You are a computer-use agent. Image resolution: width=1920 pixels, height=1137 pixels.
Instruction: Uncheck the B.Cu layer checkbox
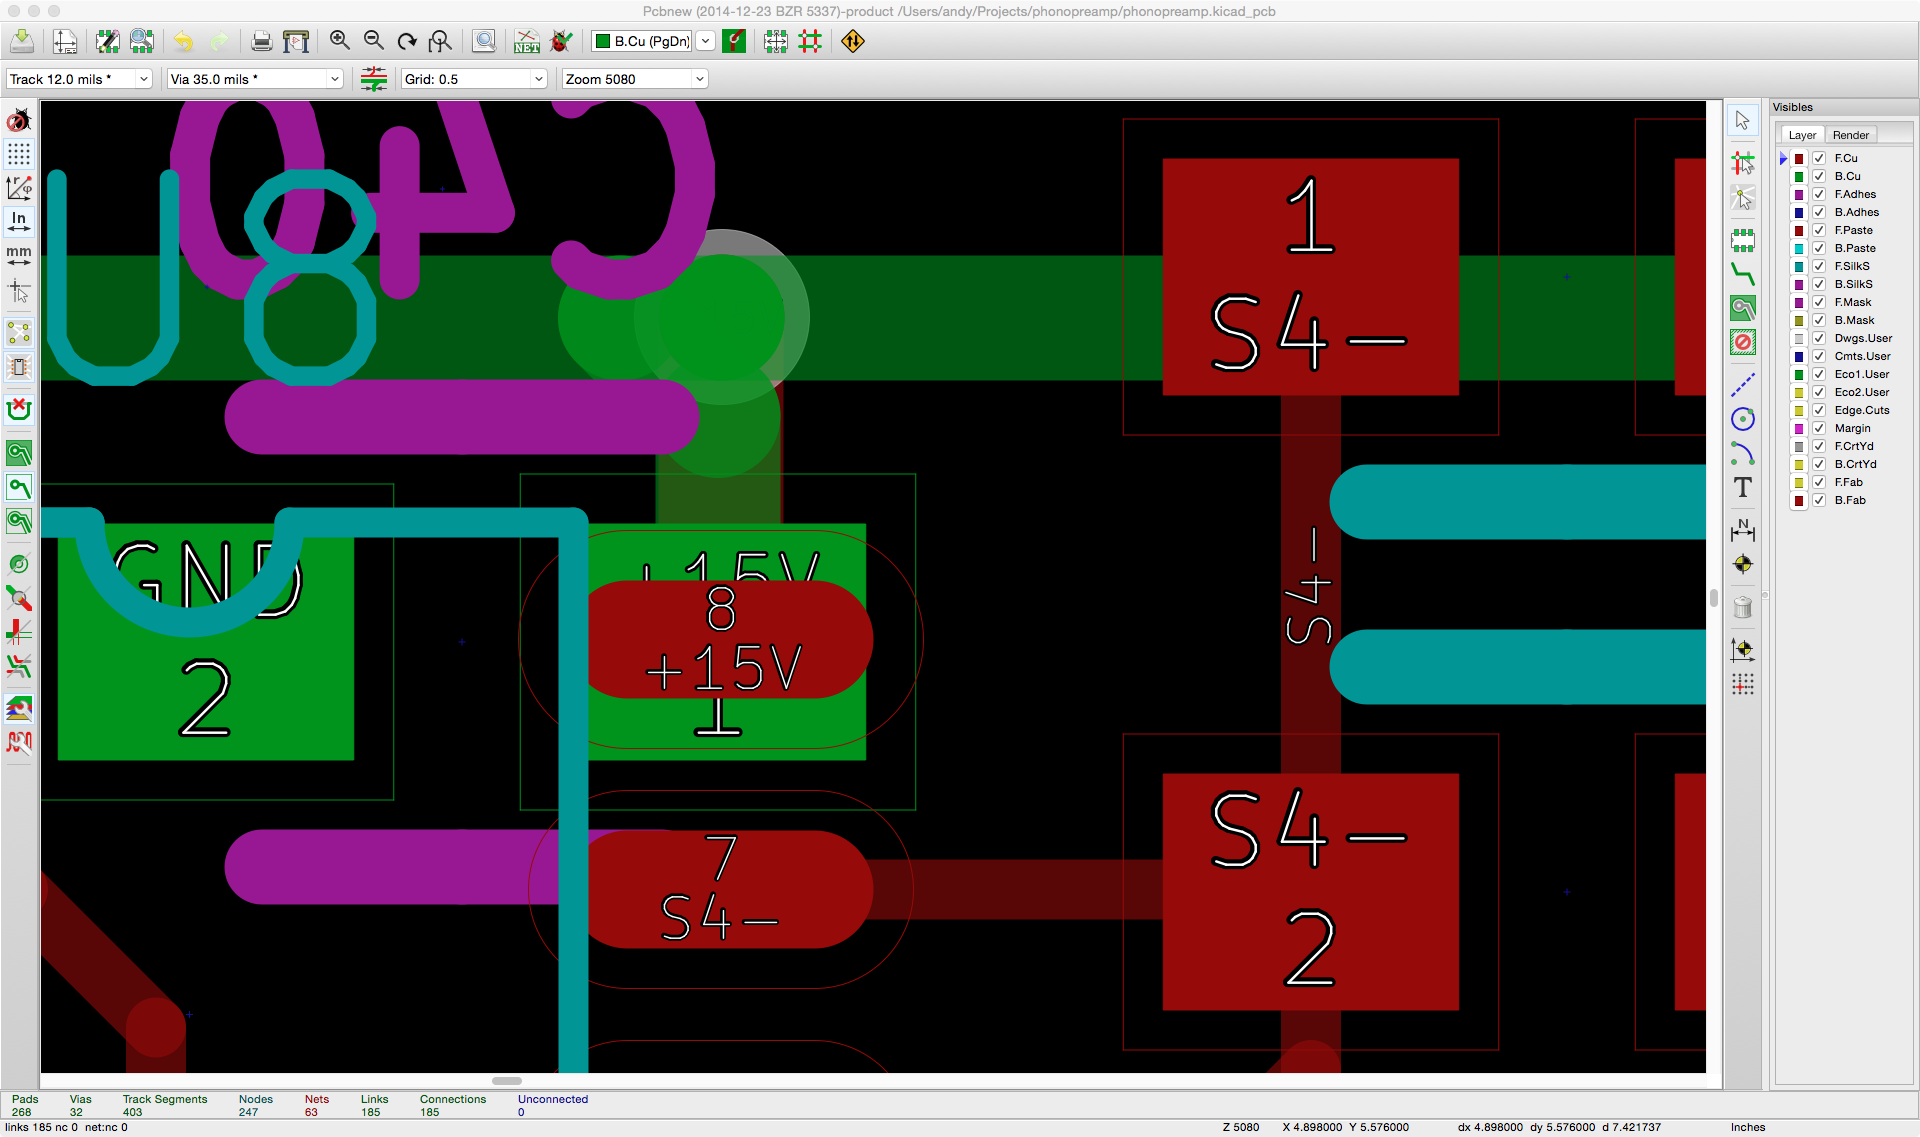pyautogui.click(x=1819, y=176)
